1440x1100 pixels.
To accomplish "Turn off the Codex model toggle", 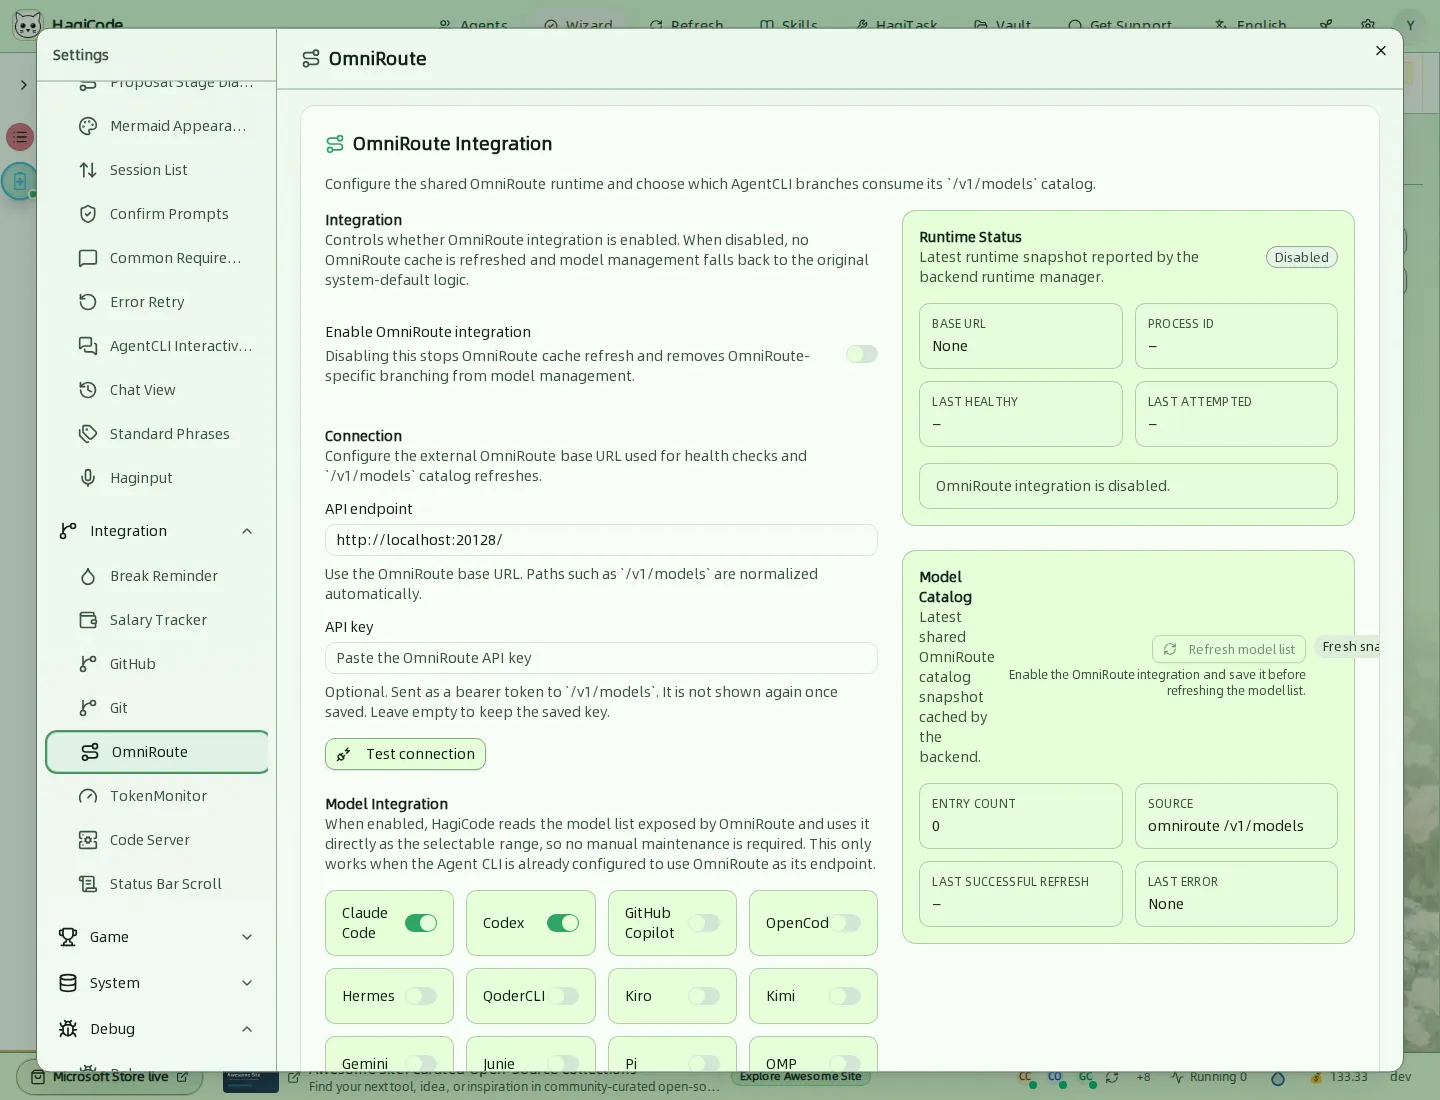I will point(563,923).
